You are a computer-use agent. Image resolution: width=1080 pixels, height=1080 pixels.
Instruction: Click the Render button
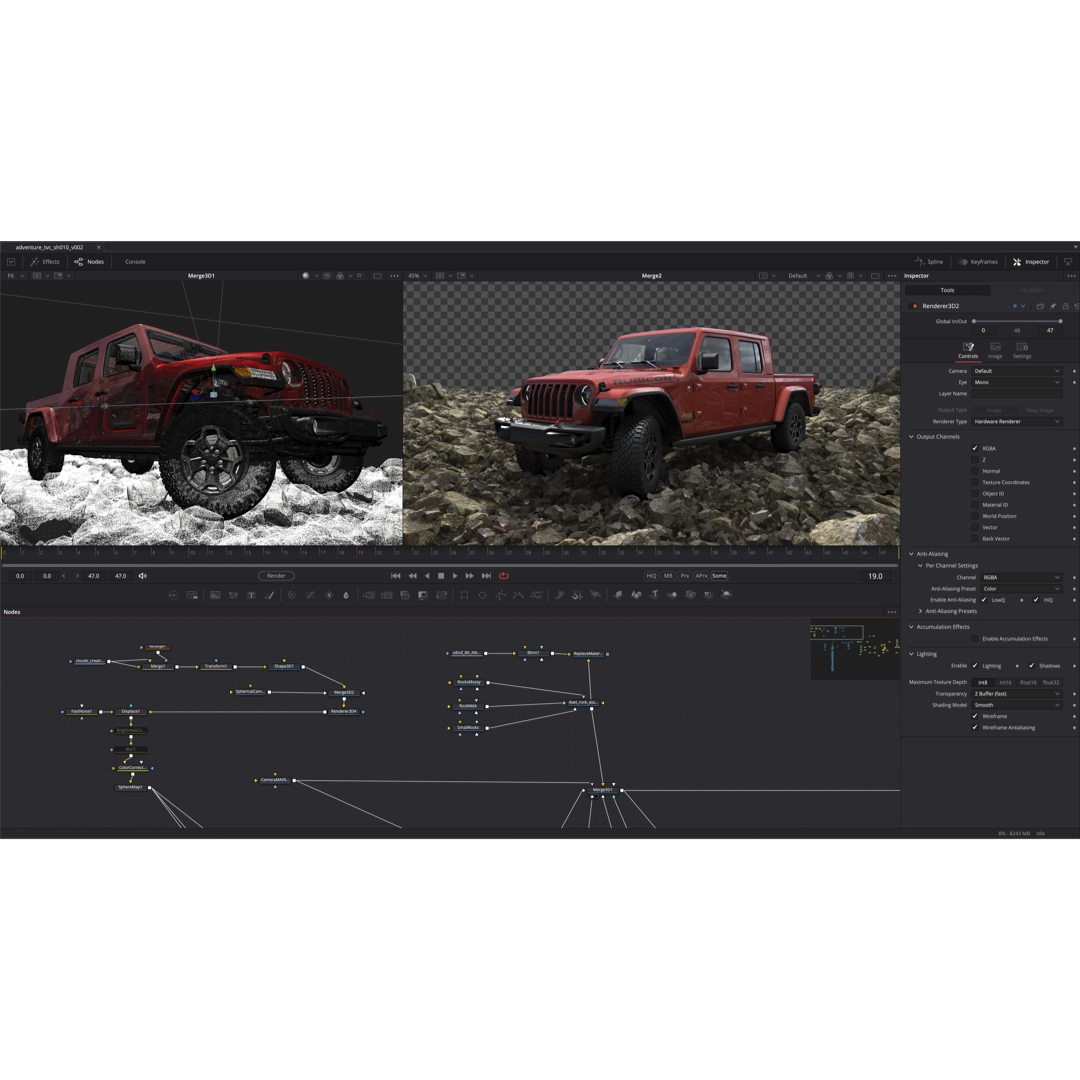pos(276,576)
